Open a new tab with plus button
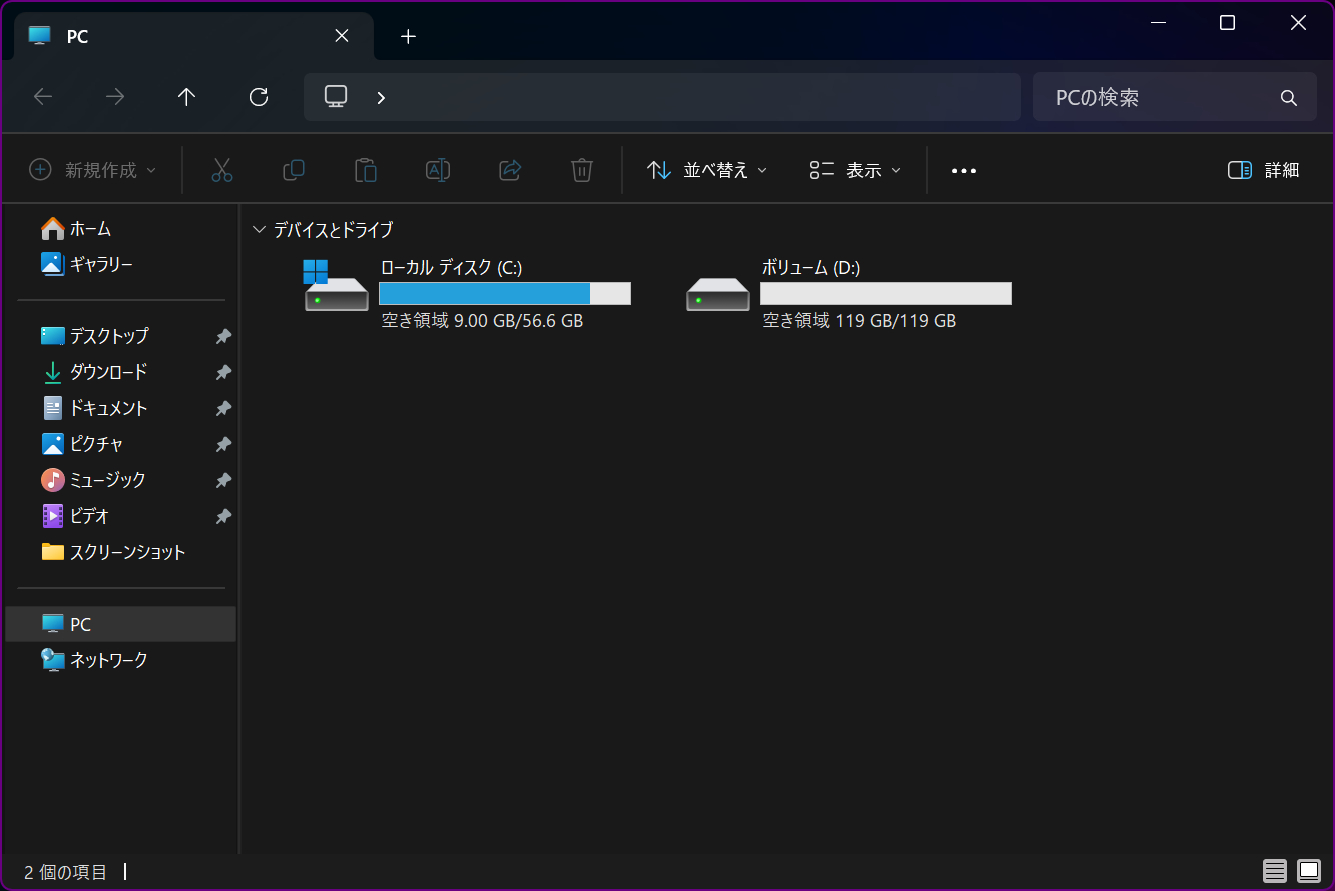The width and height of the screenshot is (1335, 891). [408, 37]
